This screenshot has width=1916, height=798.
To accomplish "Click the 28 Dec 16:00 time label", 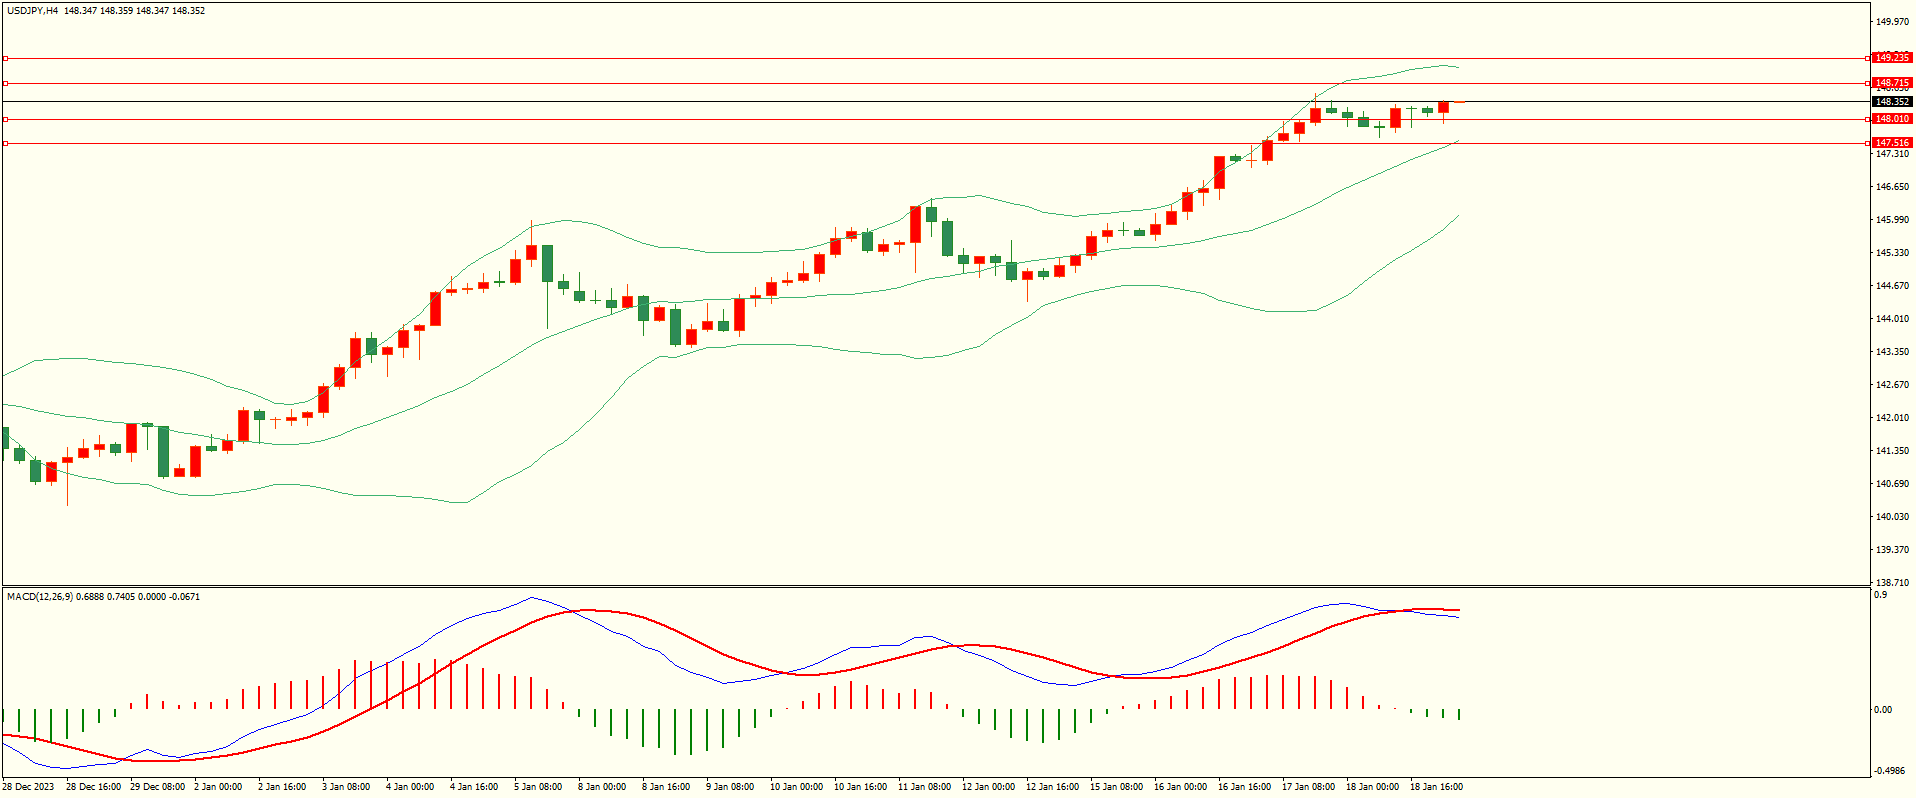I will [94, 787].
